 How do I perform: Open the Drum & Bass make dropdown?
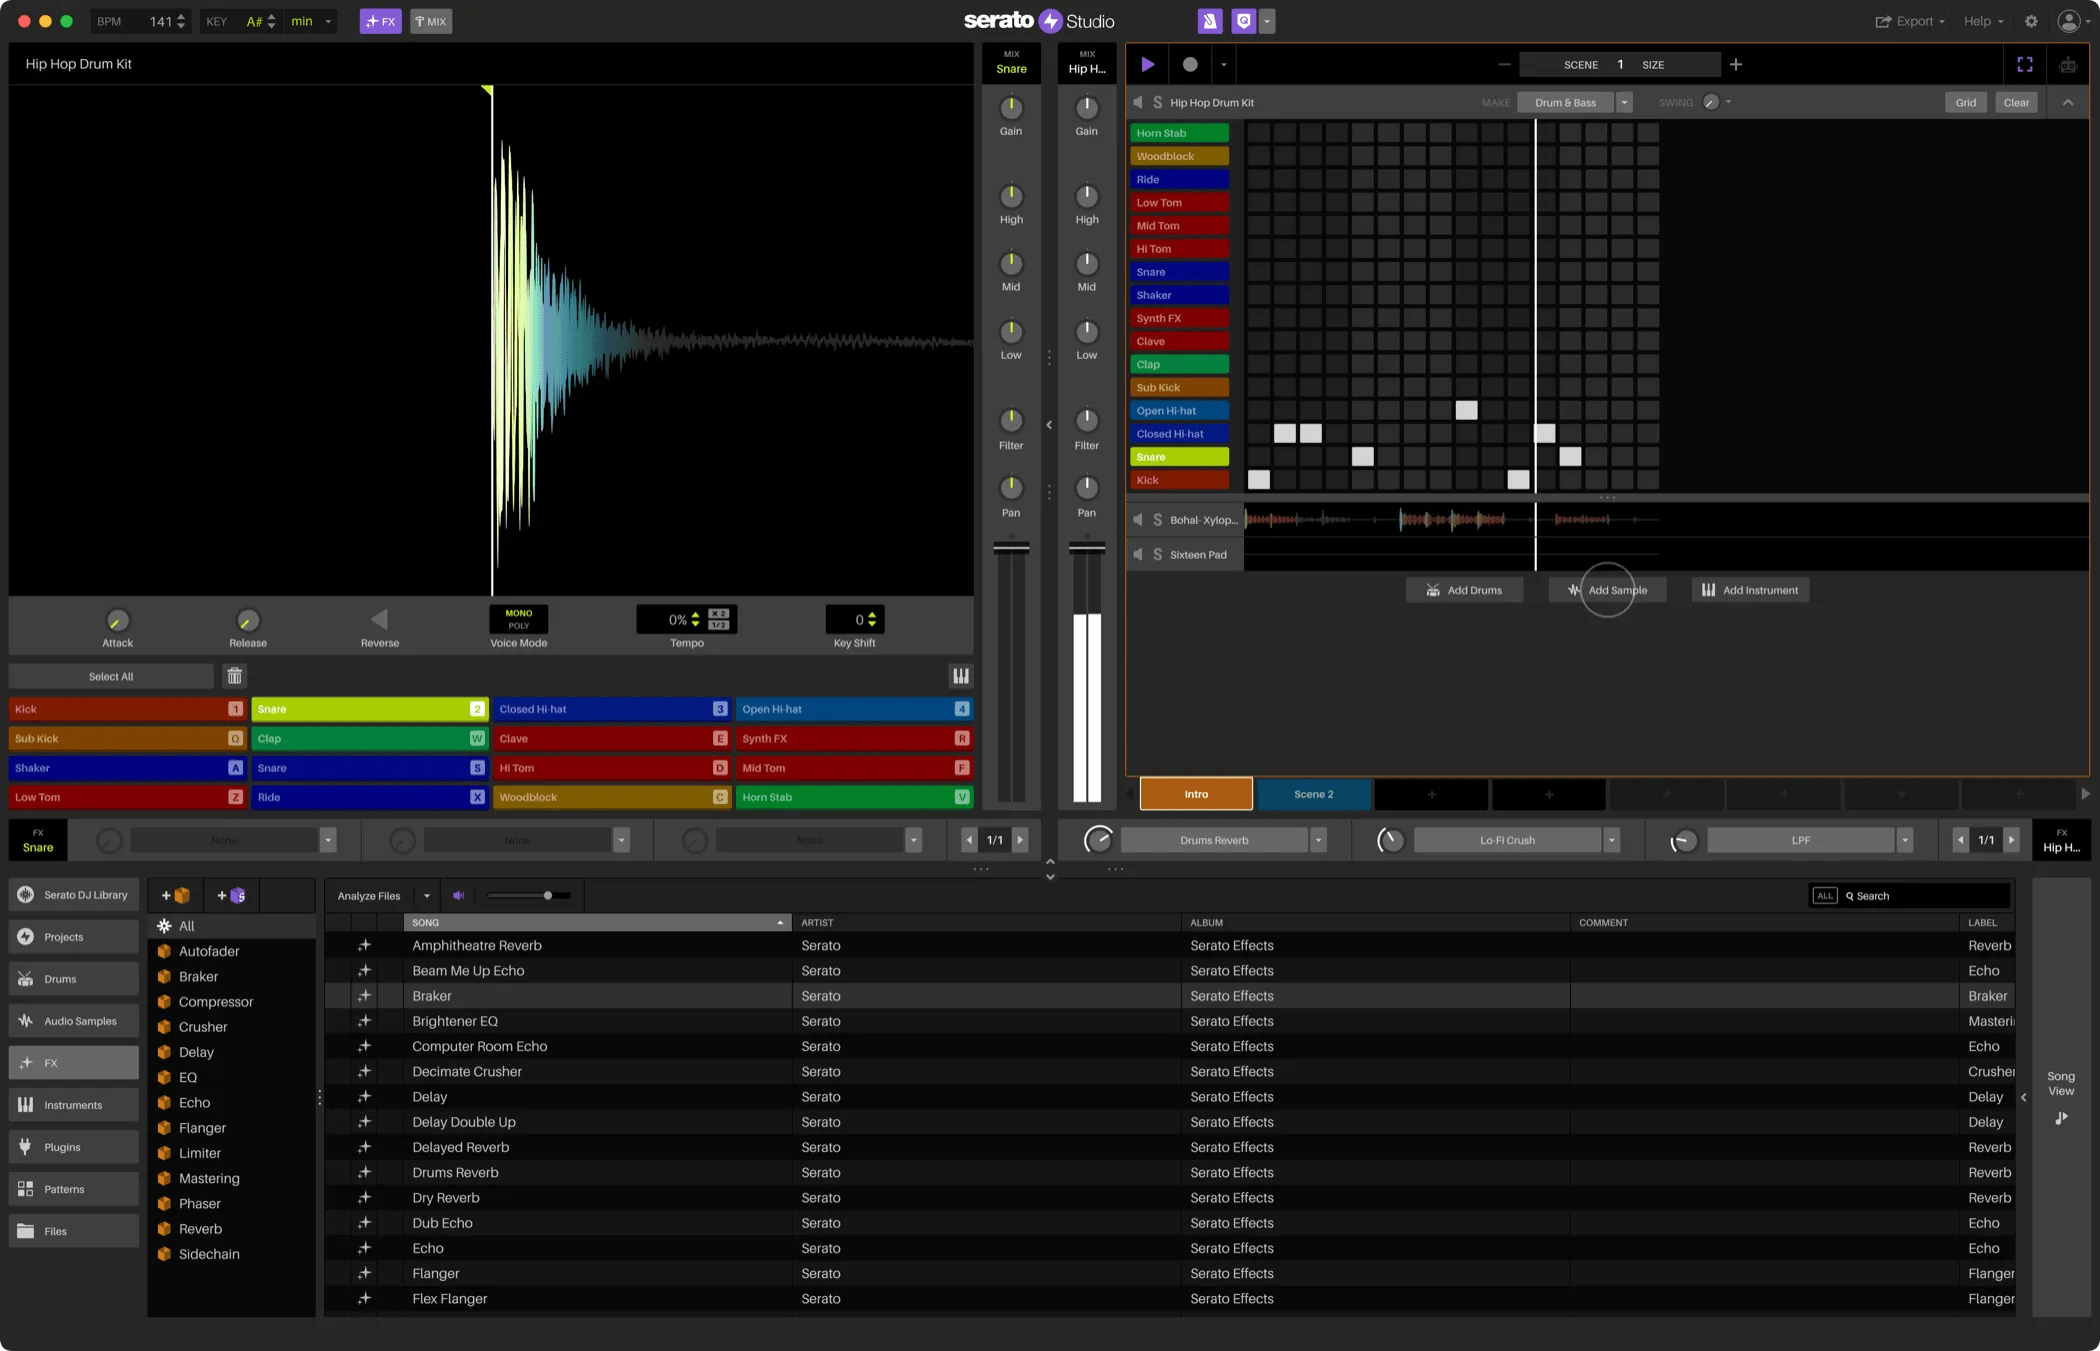[1624, 103]
